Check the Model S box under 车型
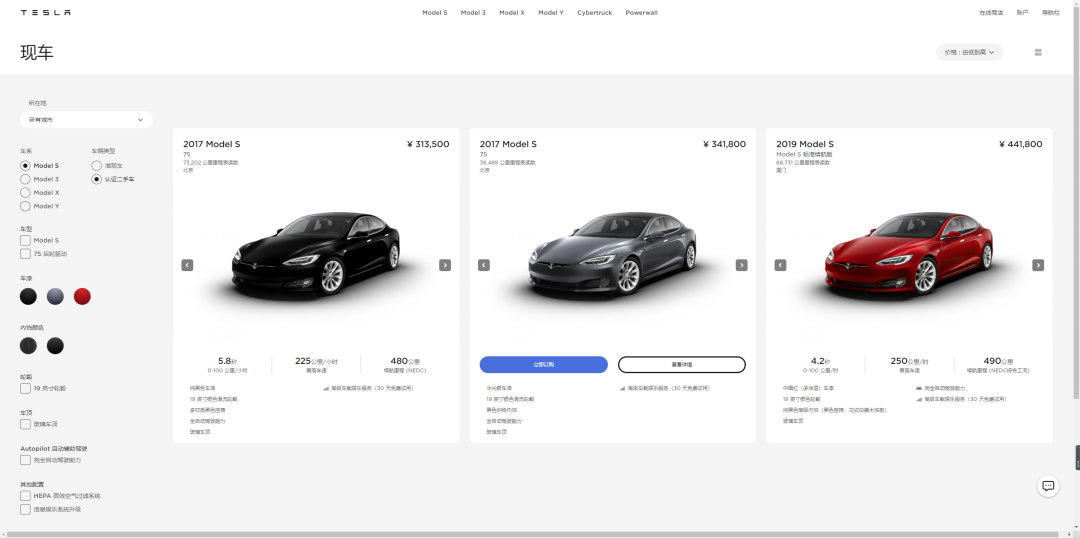 coord(25,240)
